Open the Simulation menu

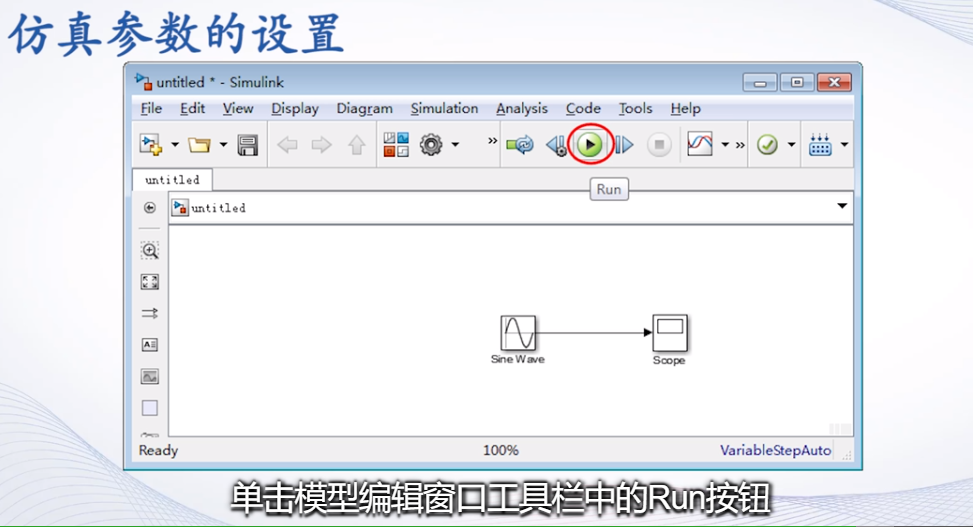point(444,109)
